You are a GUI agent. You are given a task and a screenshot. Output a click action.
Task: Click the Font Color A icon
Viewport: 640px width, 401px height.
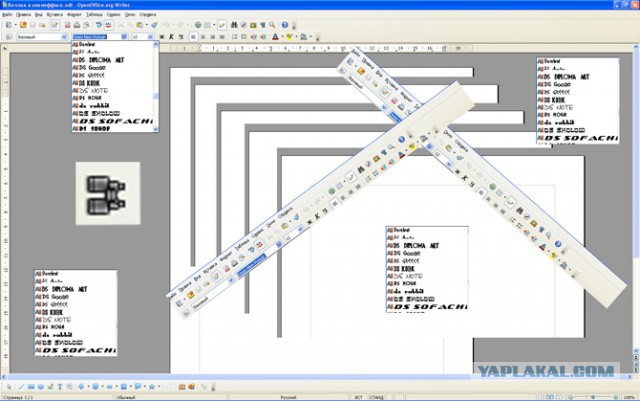pyautogui.click(x=276, y=37)
